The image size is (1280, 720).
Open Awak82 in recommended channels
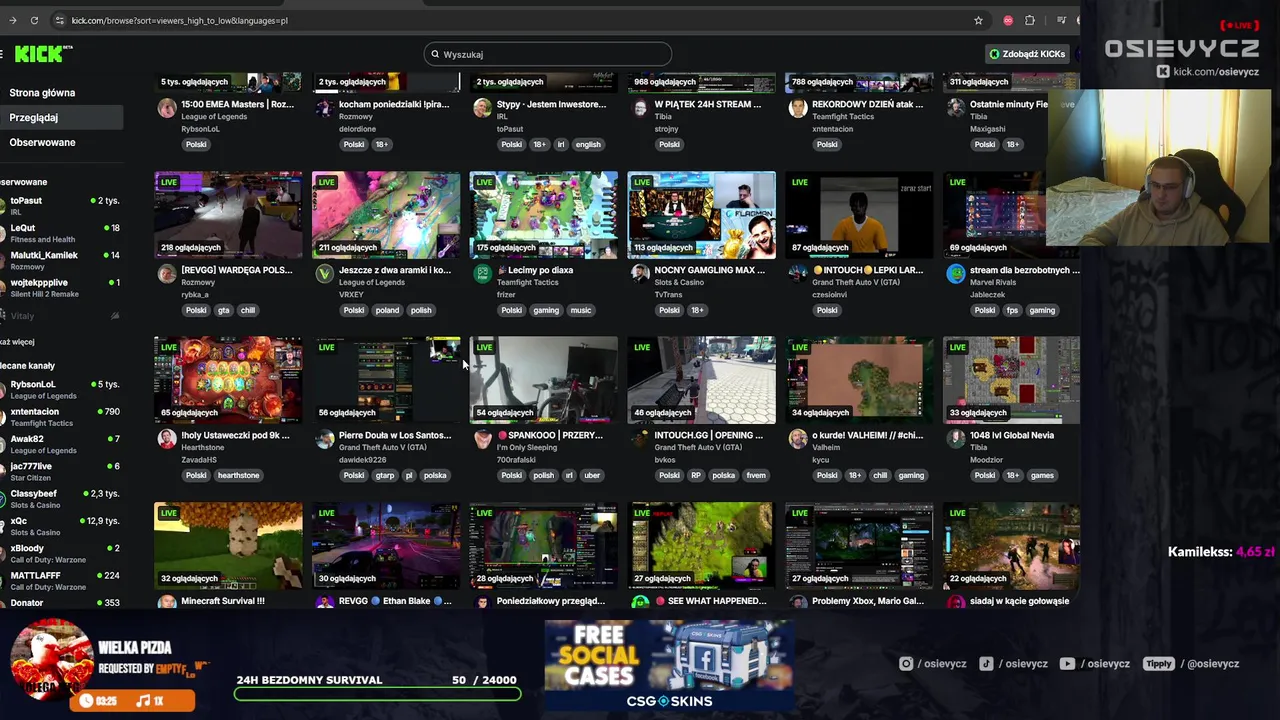tap(60, 444)
